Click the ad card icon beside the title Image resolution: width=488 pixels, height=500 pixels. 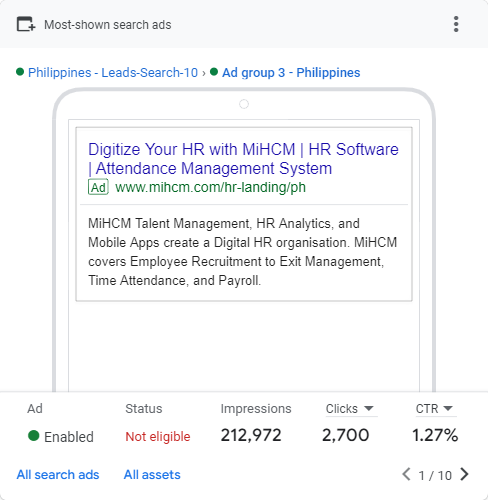(x=26, y=24)
